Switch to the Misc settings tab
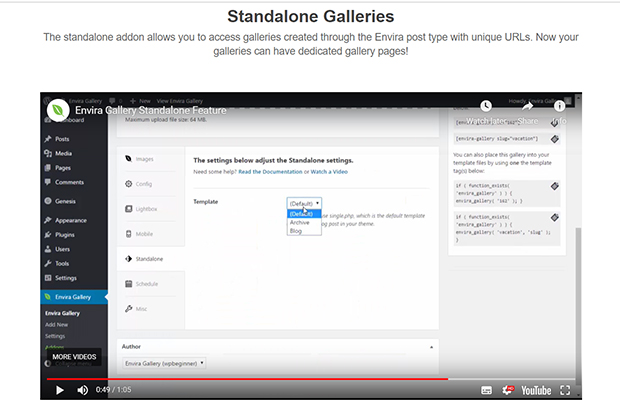 point(151,309)
